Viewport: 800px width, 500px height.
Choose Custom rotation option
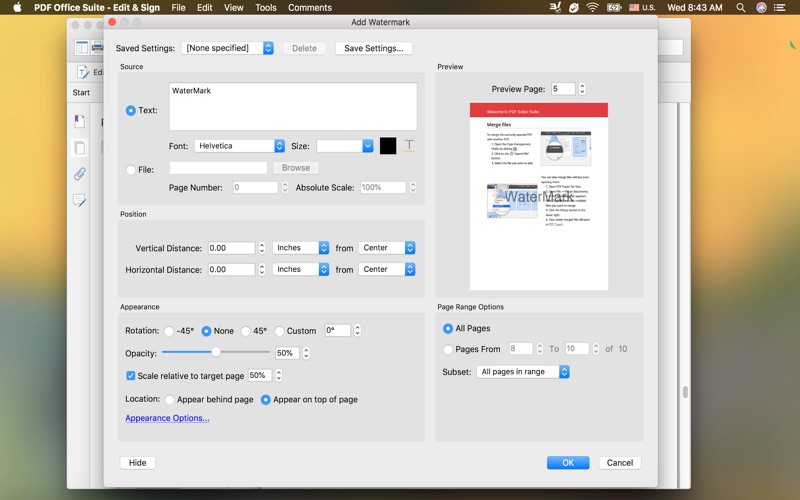point(279,331)
